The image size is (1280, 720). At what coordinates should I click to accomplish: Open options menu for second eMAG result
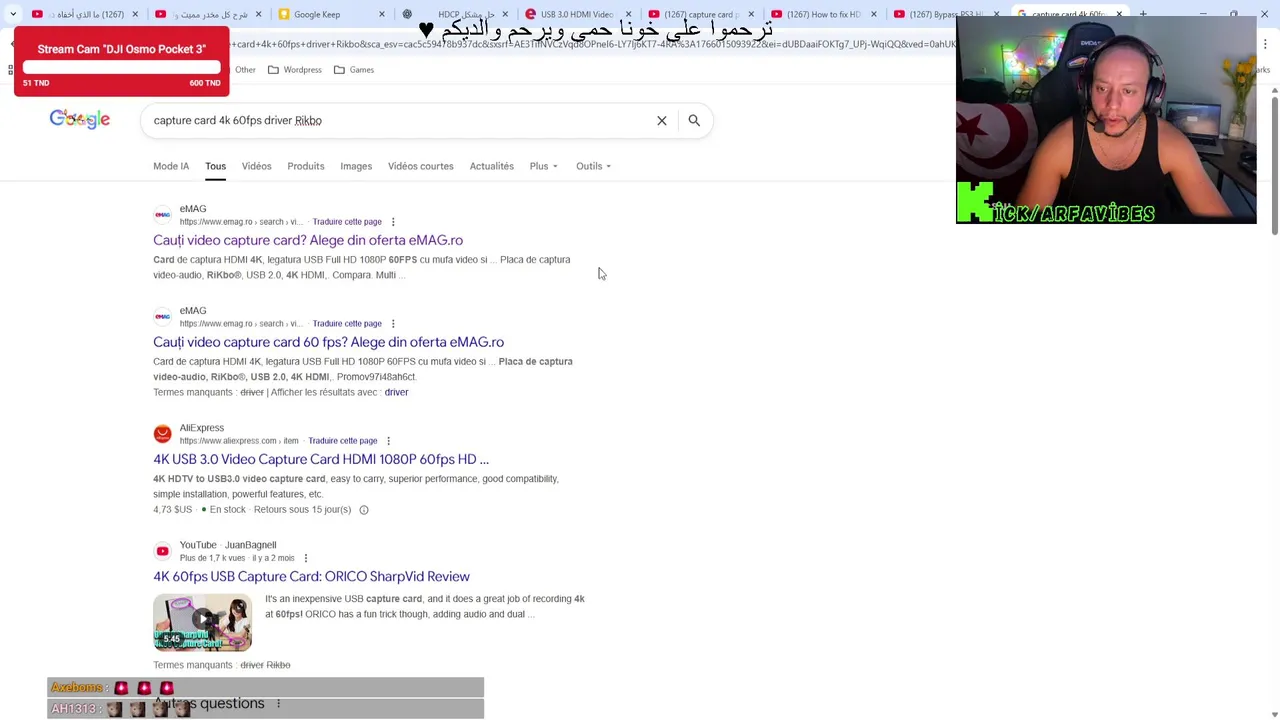point(393,324)
